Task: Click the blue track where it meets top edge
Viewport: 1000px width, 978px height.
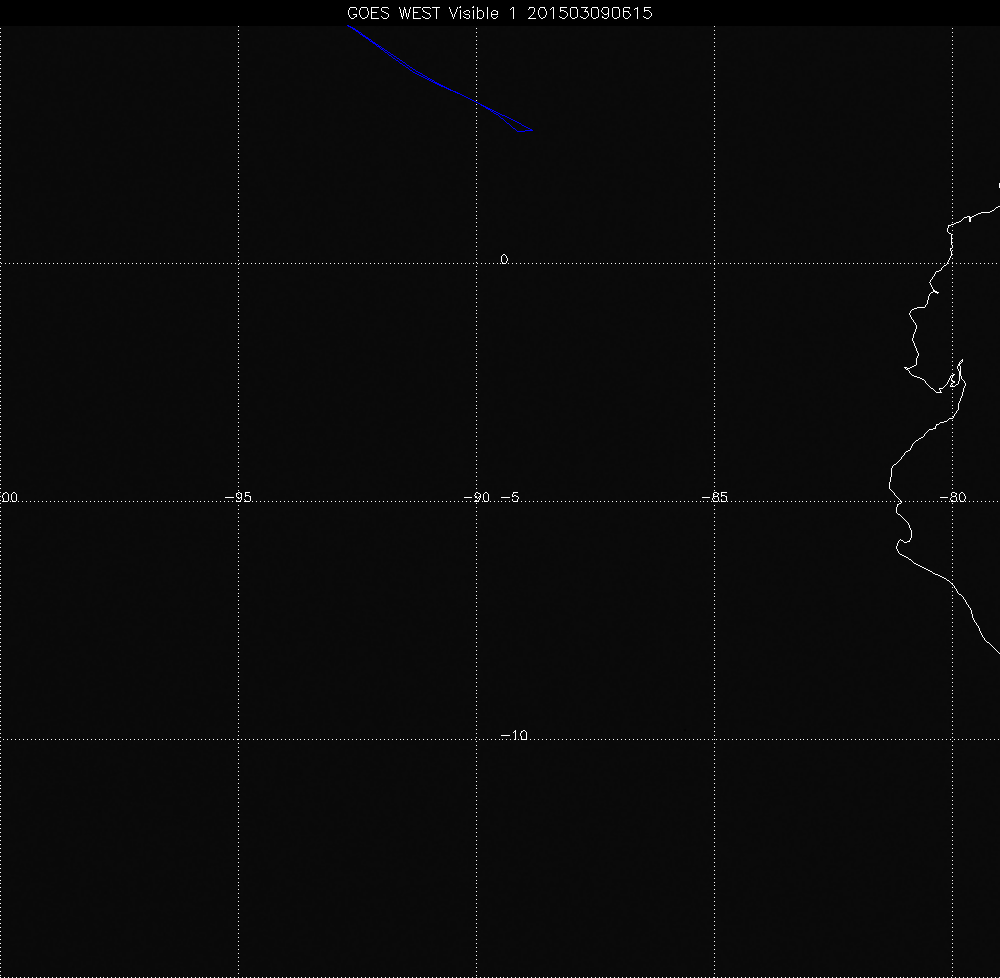Action: coord(348,27)
